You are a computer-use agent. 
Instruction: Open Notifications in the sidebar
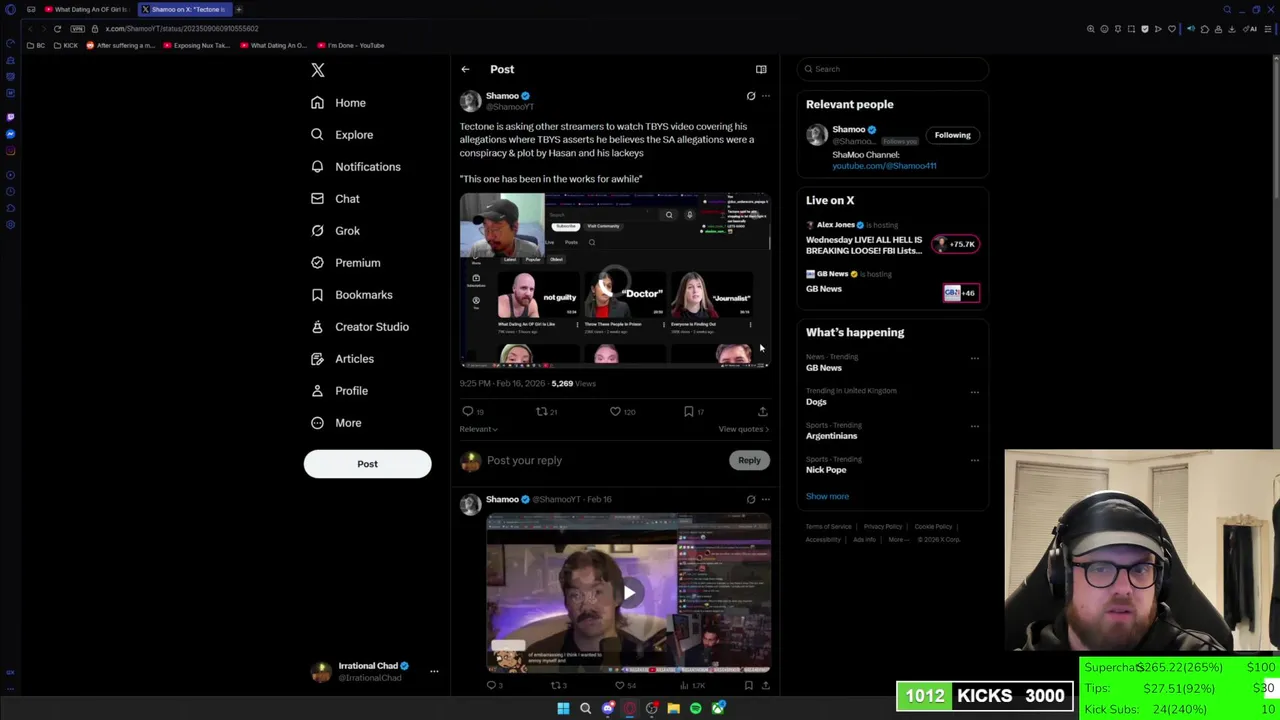356,167
